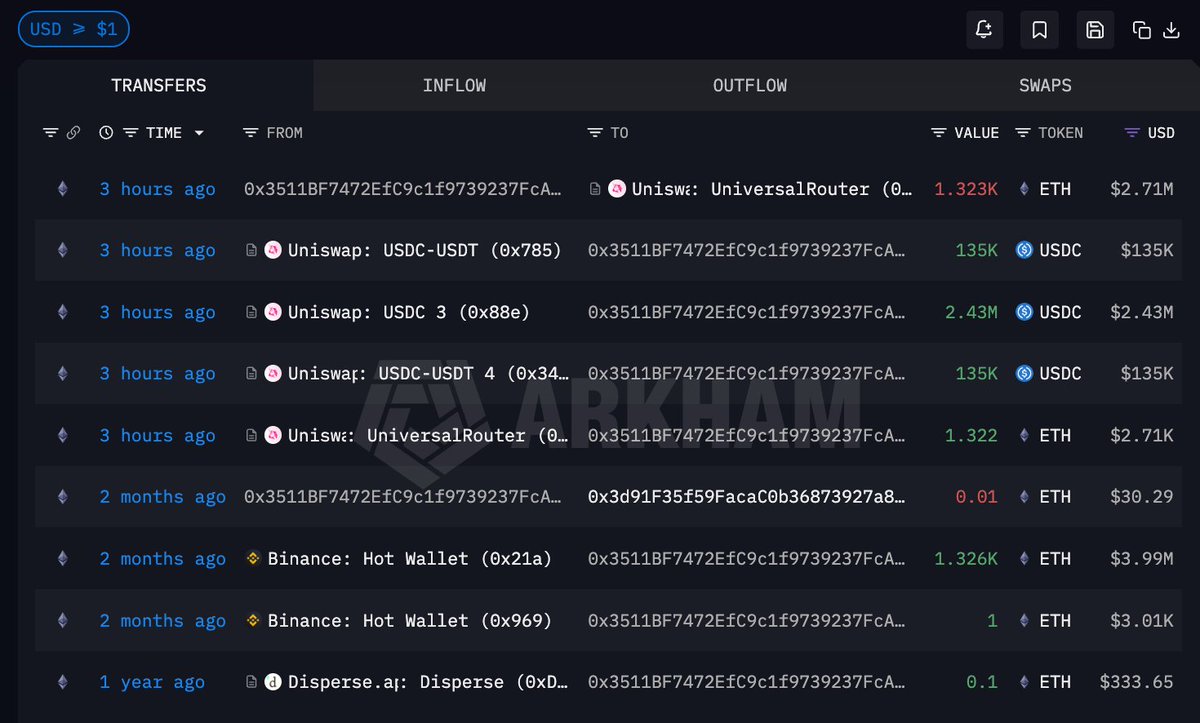The width and height of the screenshot is (1200, 723).
Task: Switch to the INFLOW tab
Action: 454,85
